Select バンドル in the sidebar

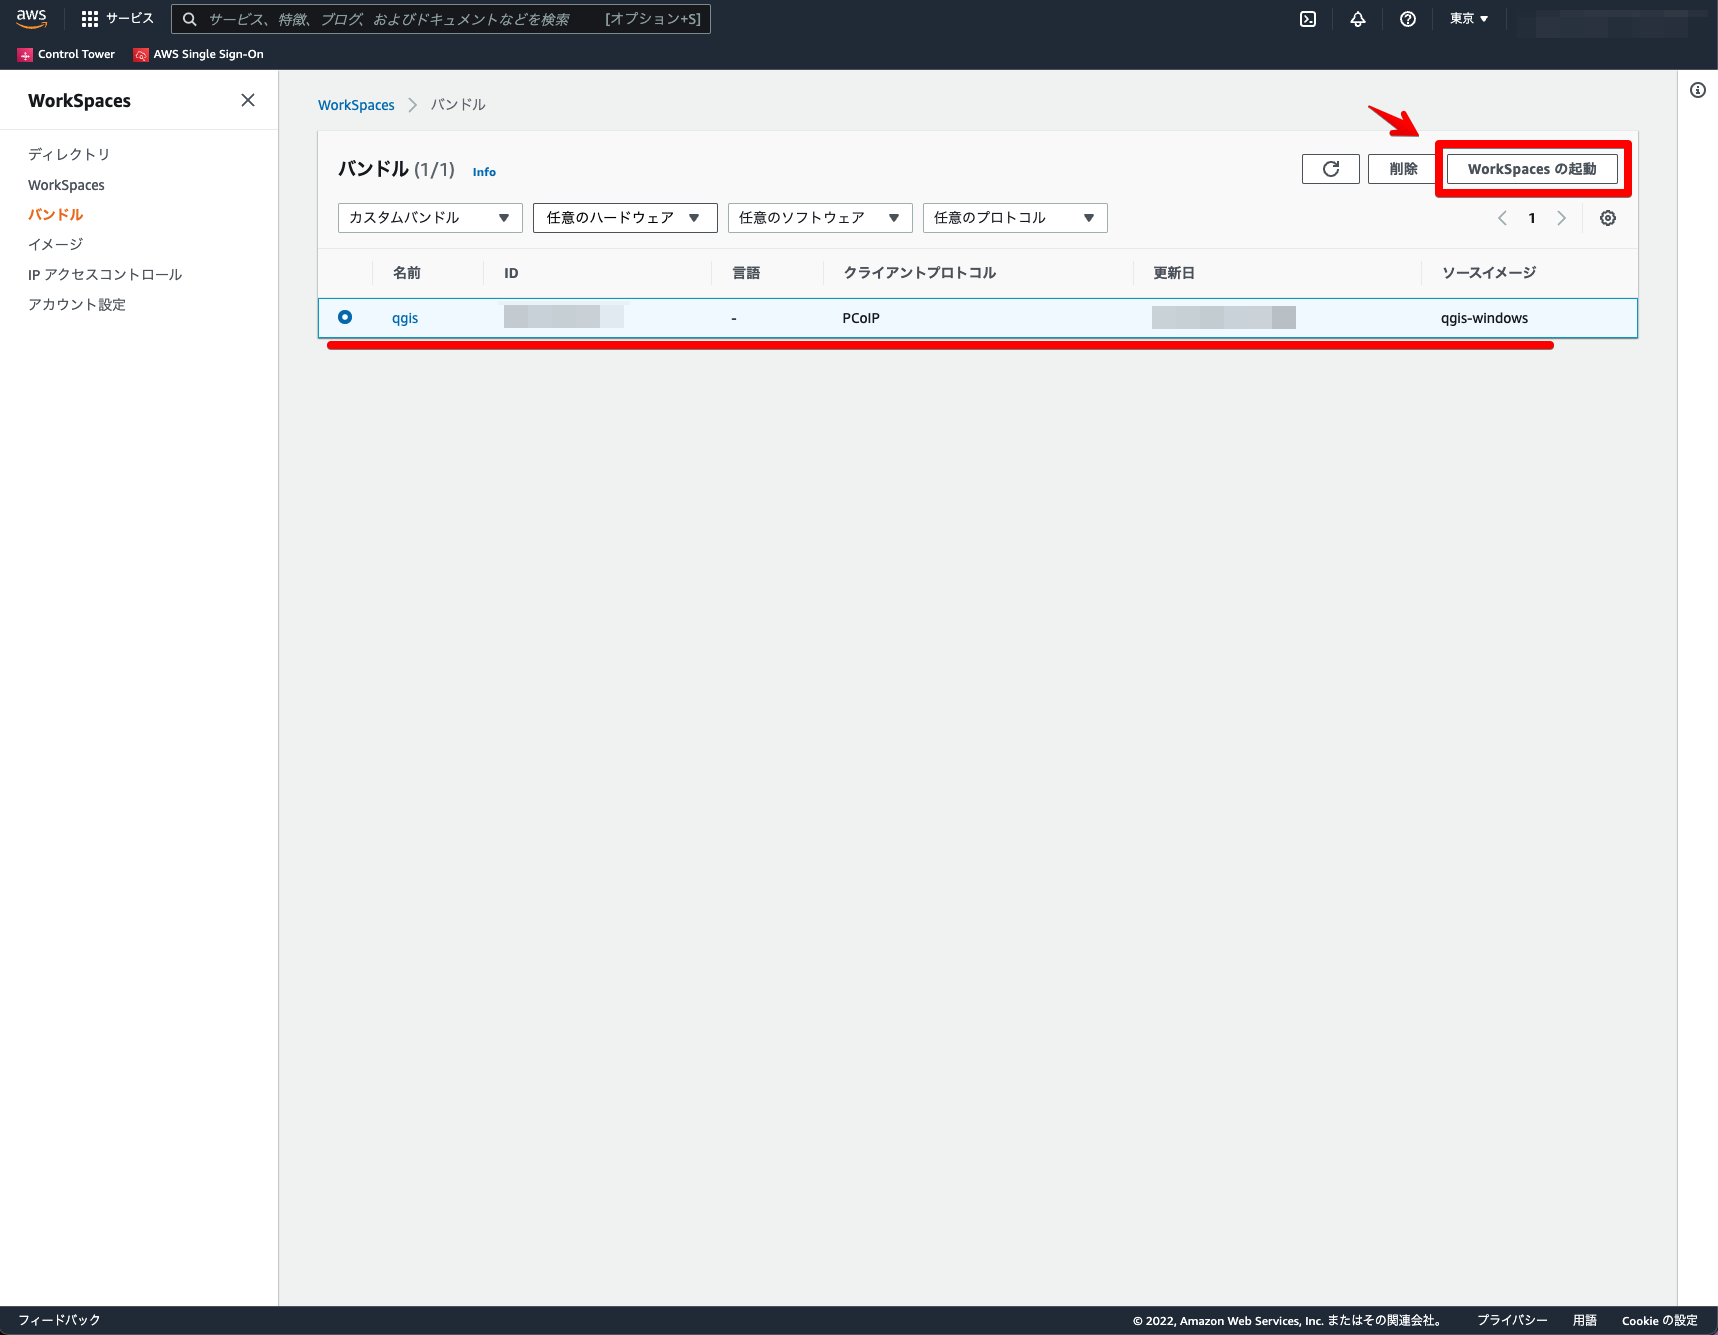[x=55, y=214]
